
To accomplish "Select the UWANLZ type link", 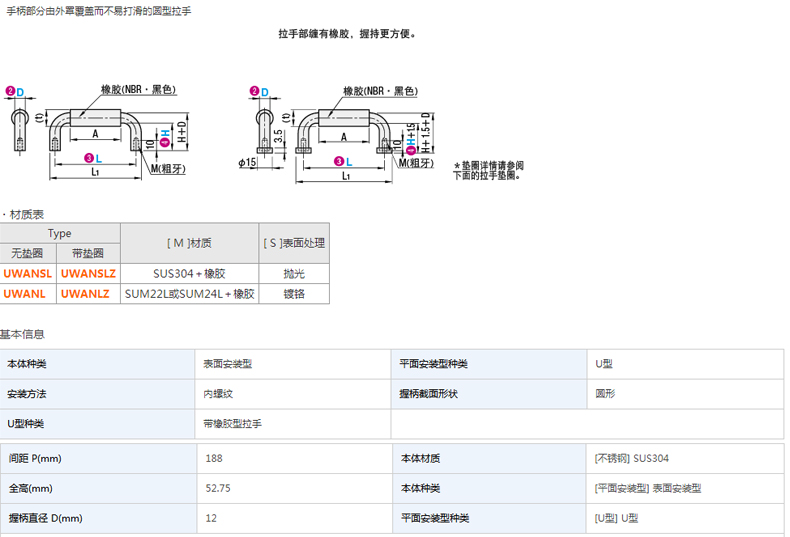I will (85, 294).
